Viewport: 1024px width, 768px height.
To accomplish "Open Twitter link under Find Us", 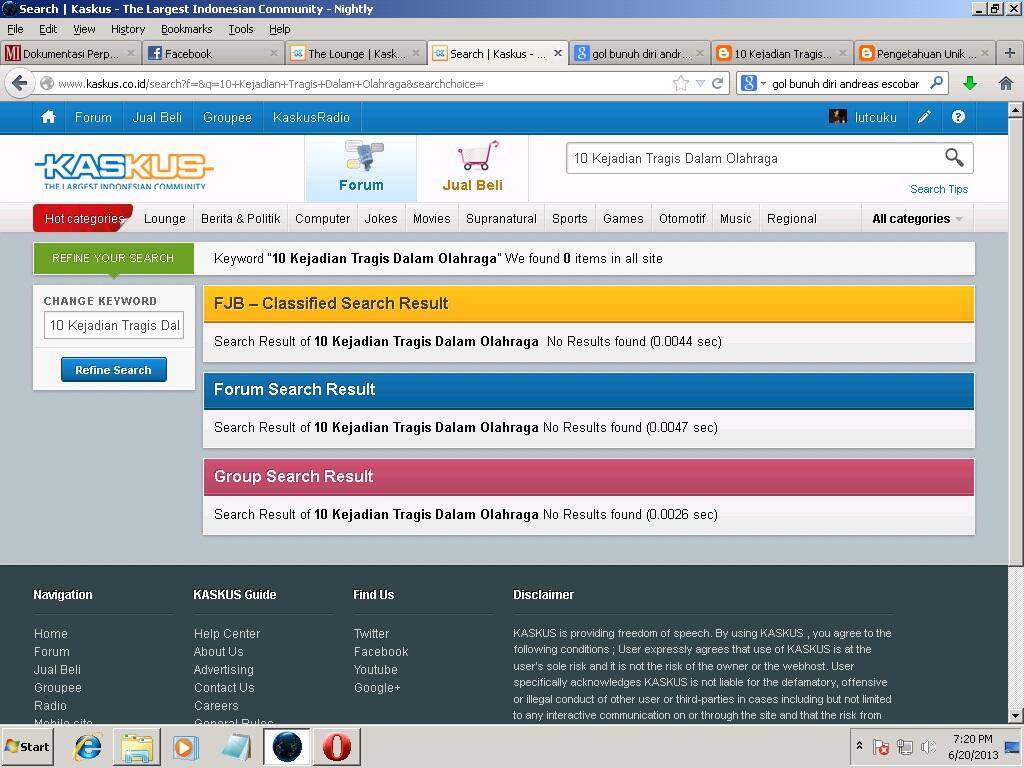I will (x=371, y=633).
